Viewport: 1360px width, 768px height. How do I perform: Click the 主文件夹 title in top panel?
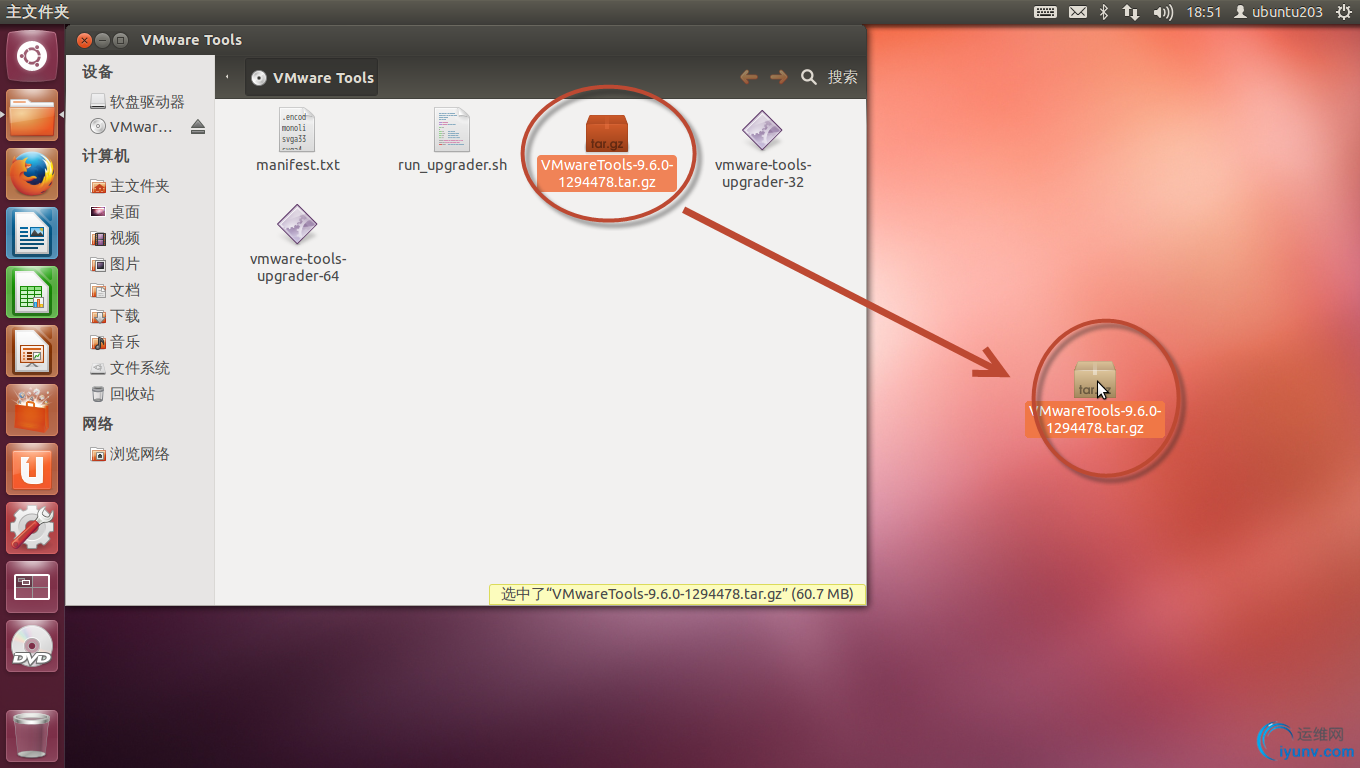tap(38, 12)
